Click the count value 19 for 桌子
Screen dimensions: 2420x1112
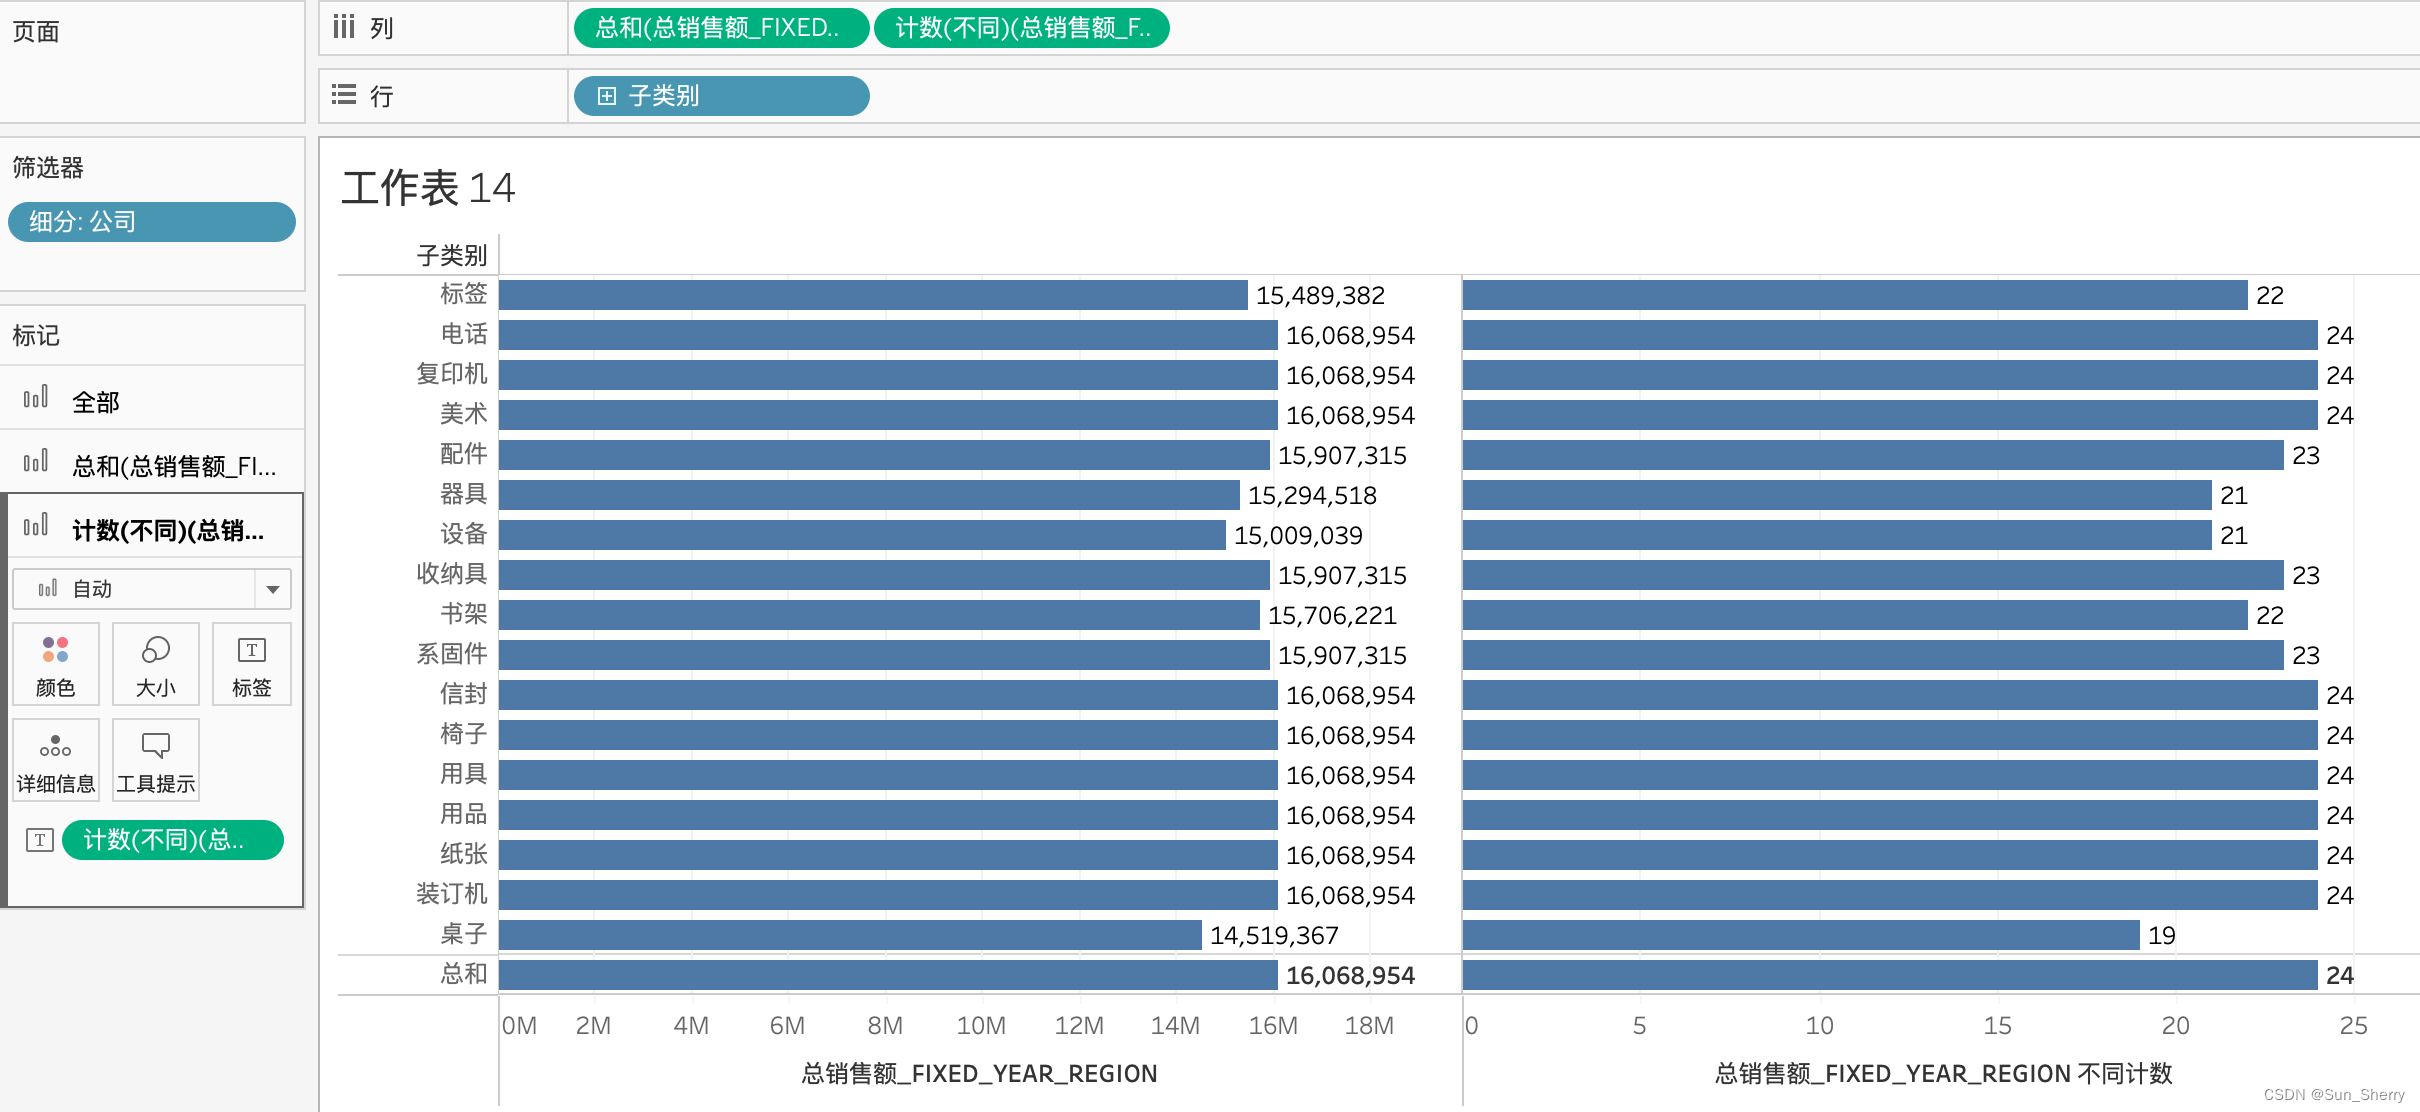click(x=2161, y=936)
